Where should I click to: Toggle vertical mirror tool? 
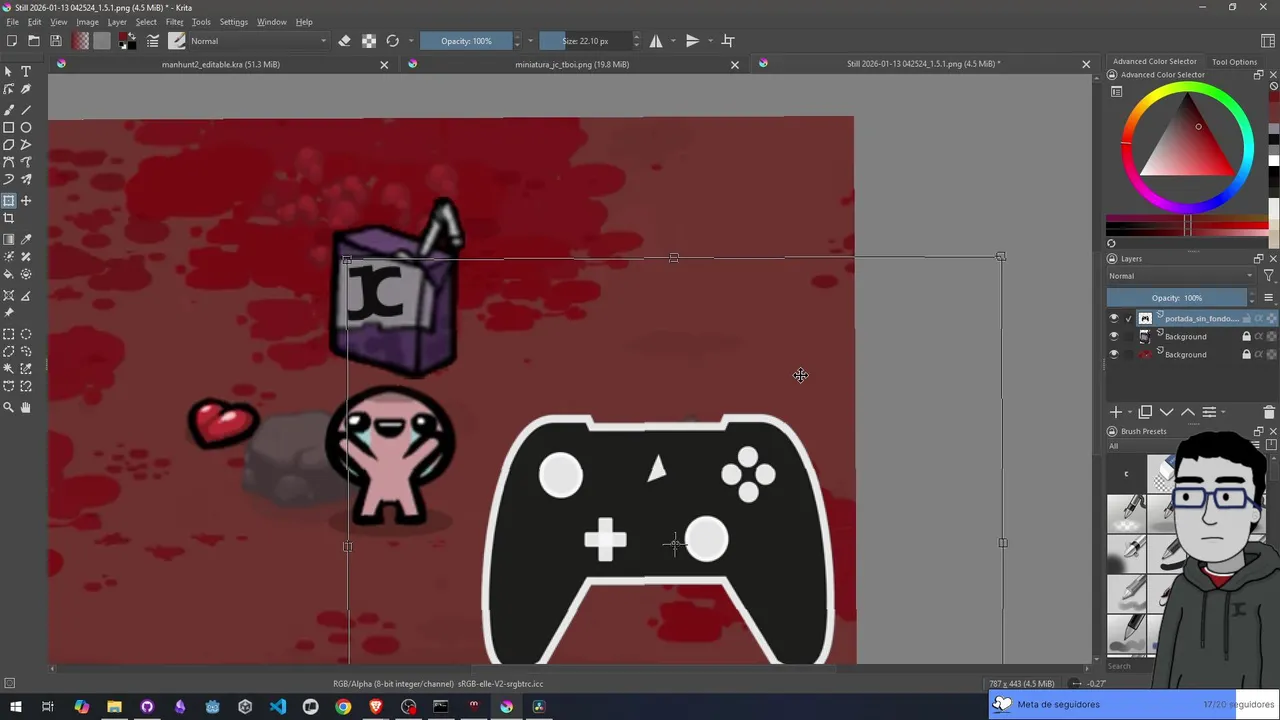click(x=692, y=41)
